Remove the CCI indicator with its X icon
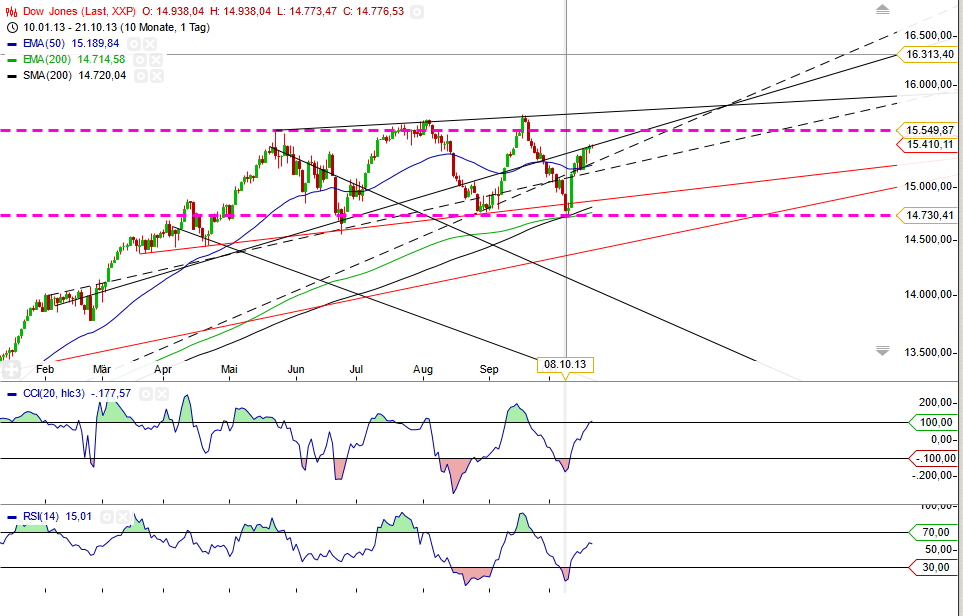This screenshot has height=616, width=963. tap(161, 393)
